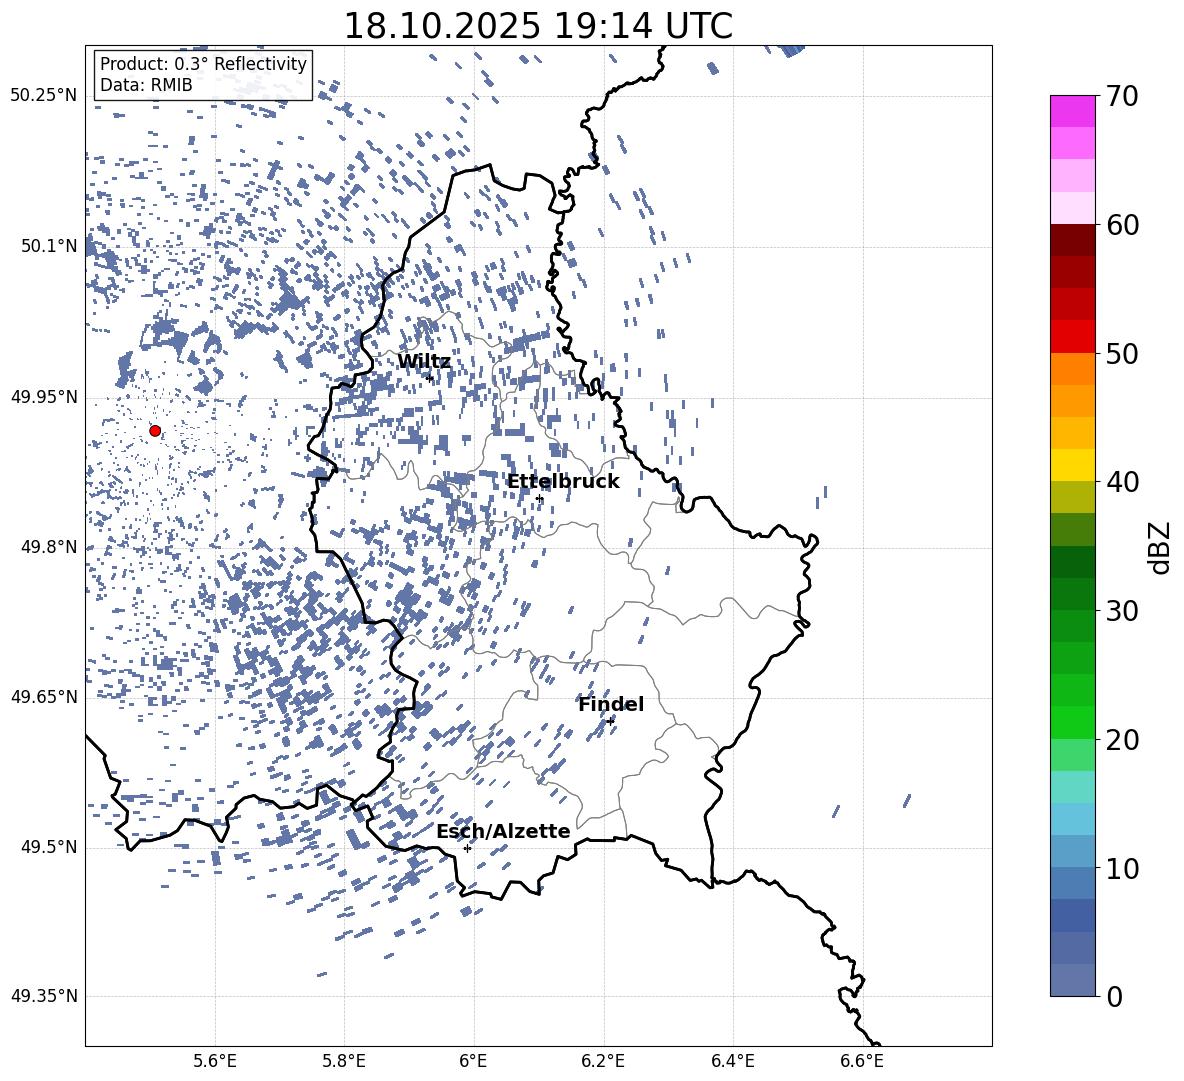1184x1081 pixels.
Task: Click the 49.35°N latitude label
Action: 44,996
